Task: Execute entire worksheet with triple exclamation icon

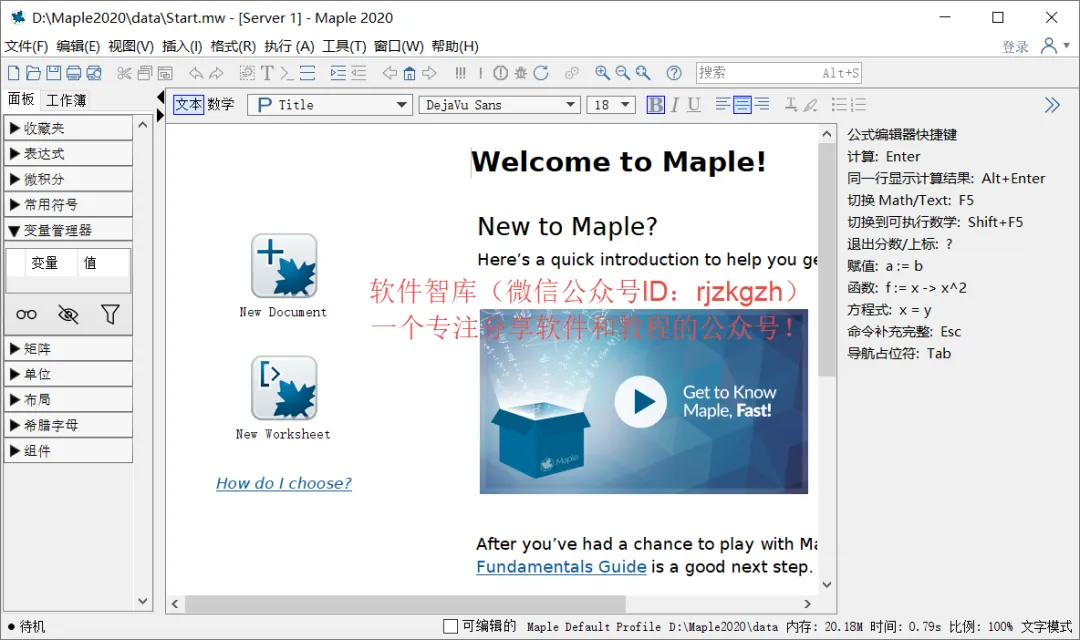Action: click(460, 73)
